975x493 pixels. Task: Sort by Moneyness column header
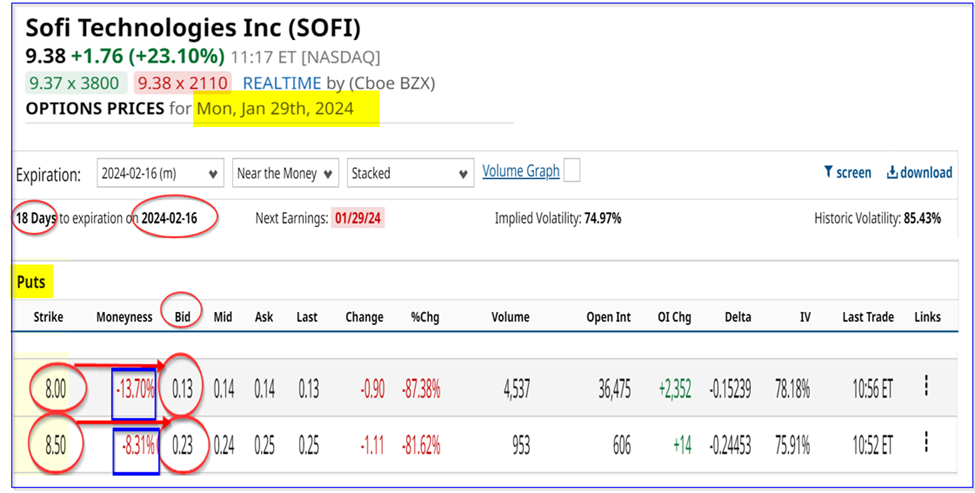tap(124, 317)
